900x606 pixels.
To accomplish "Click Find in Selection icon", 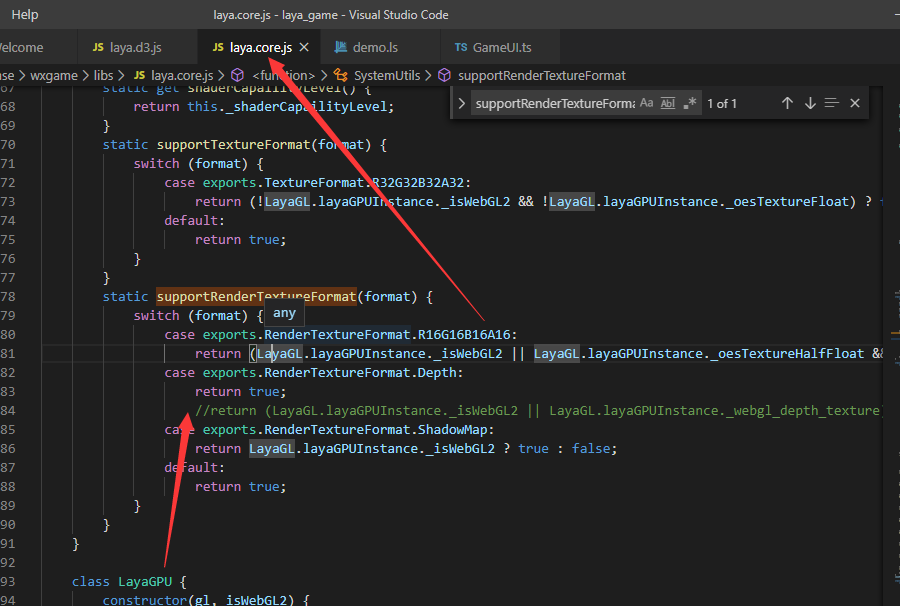I will (x=832, y=103).
